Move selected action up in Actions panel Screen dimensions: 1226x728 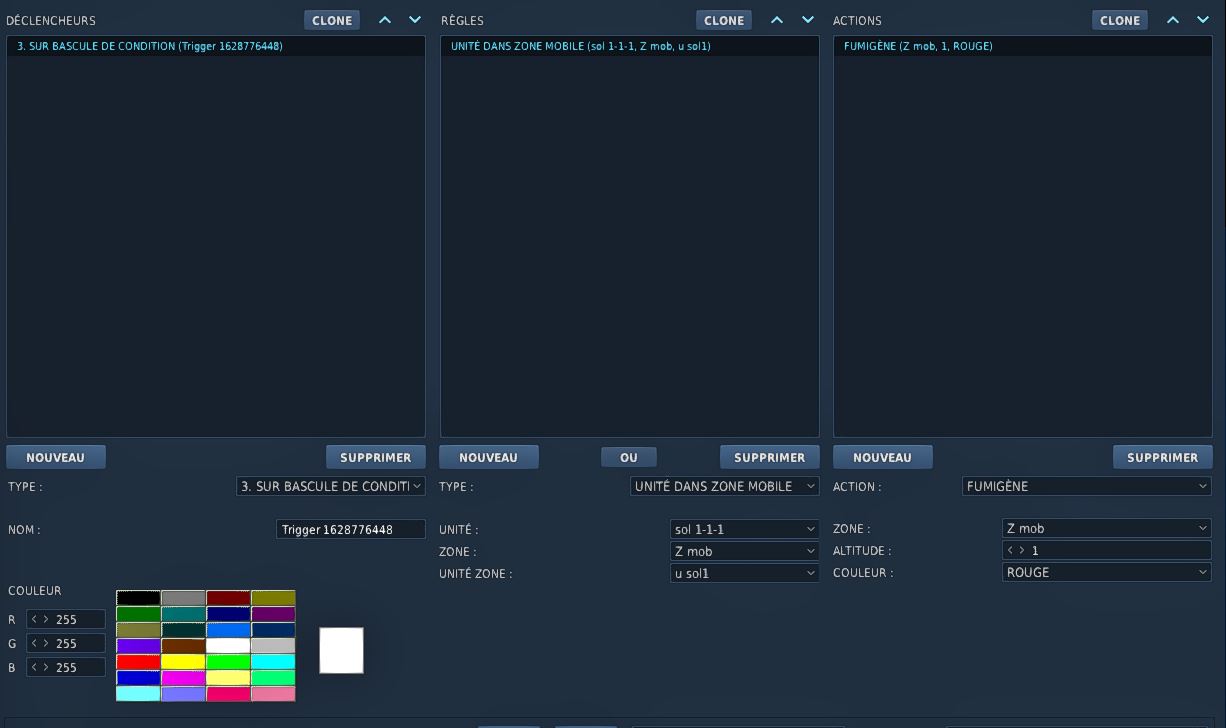[1173, 20]
